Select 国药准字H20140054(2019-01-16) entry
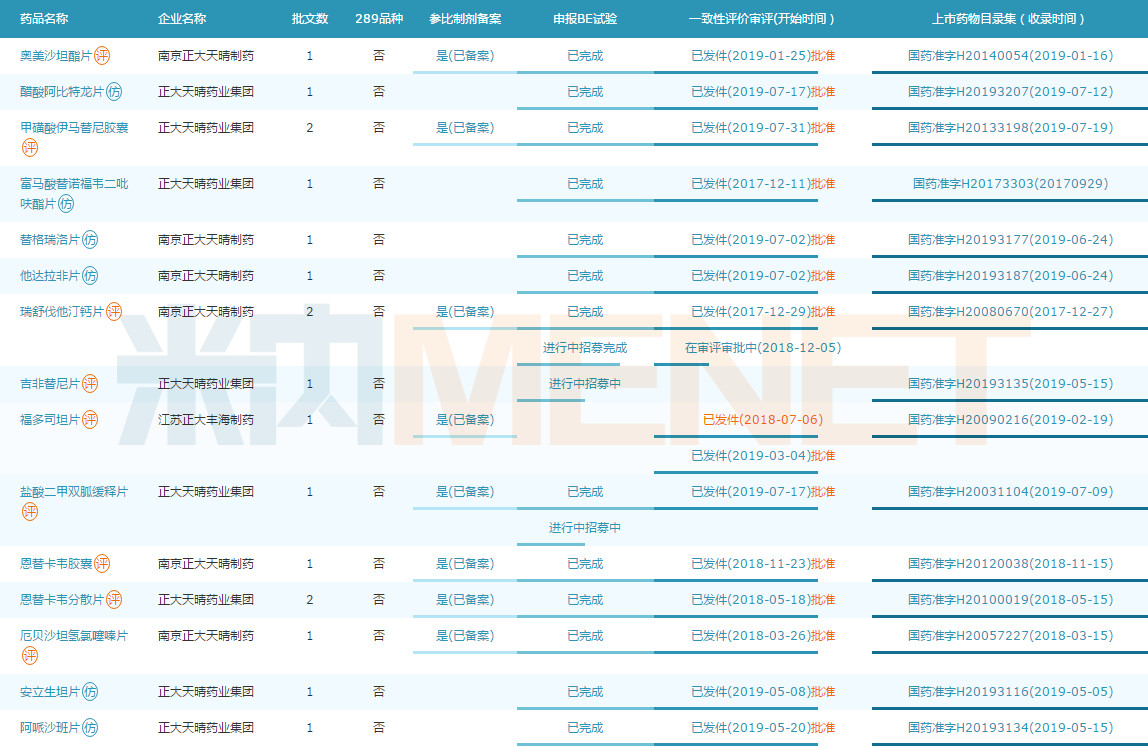 pos(1010,56)
